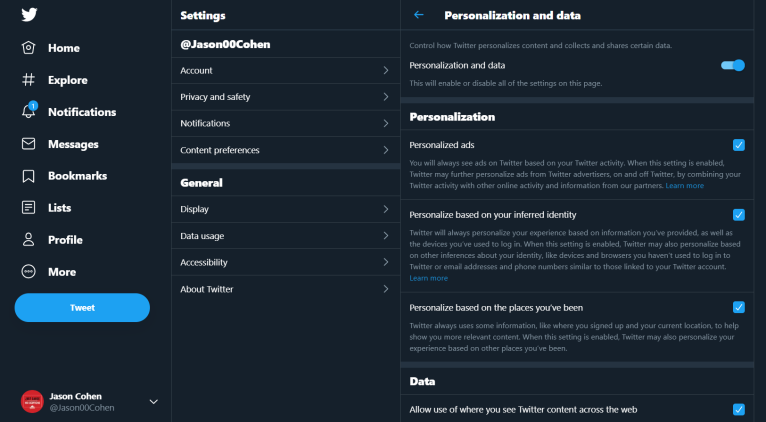The width and height of the screenshot is (766, 422).
Task: Open Home via house icon
Action: tap(28, 48)
